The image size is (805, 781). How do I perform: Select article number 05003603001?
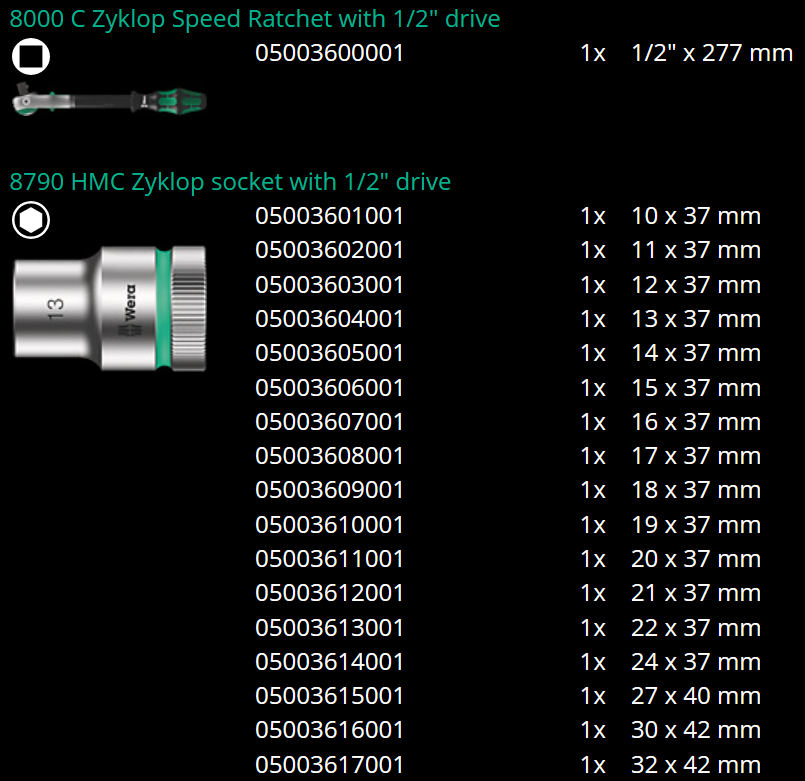coord(329,285)
